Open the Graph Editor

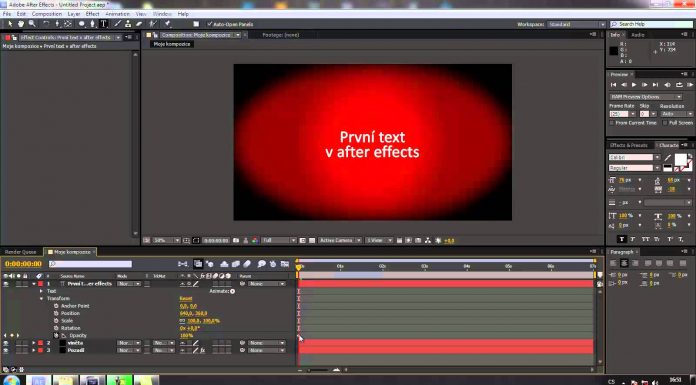click(x=285, y=264)
